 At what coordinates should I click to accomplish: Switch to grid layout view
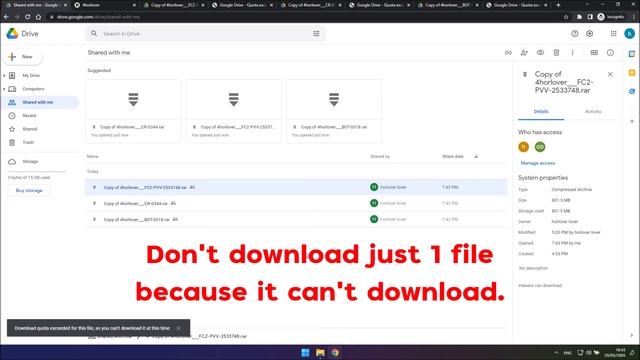tap(594, 53)
